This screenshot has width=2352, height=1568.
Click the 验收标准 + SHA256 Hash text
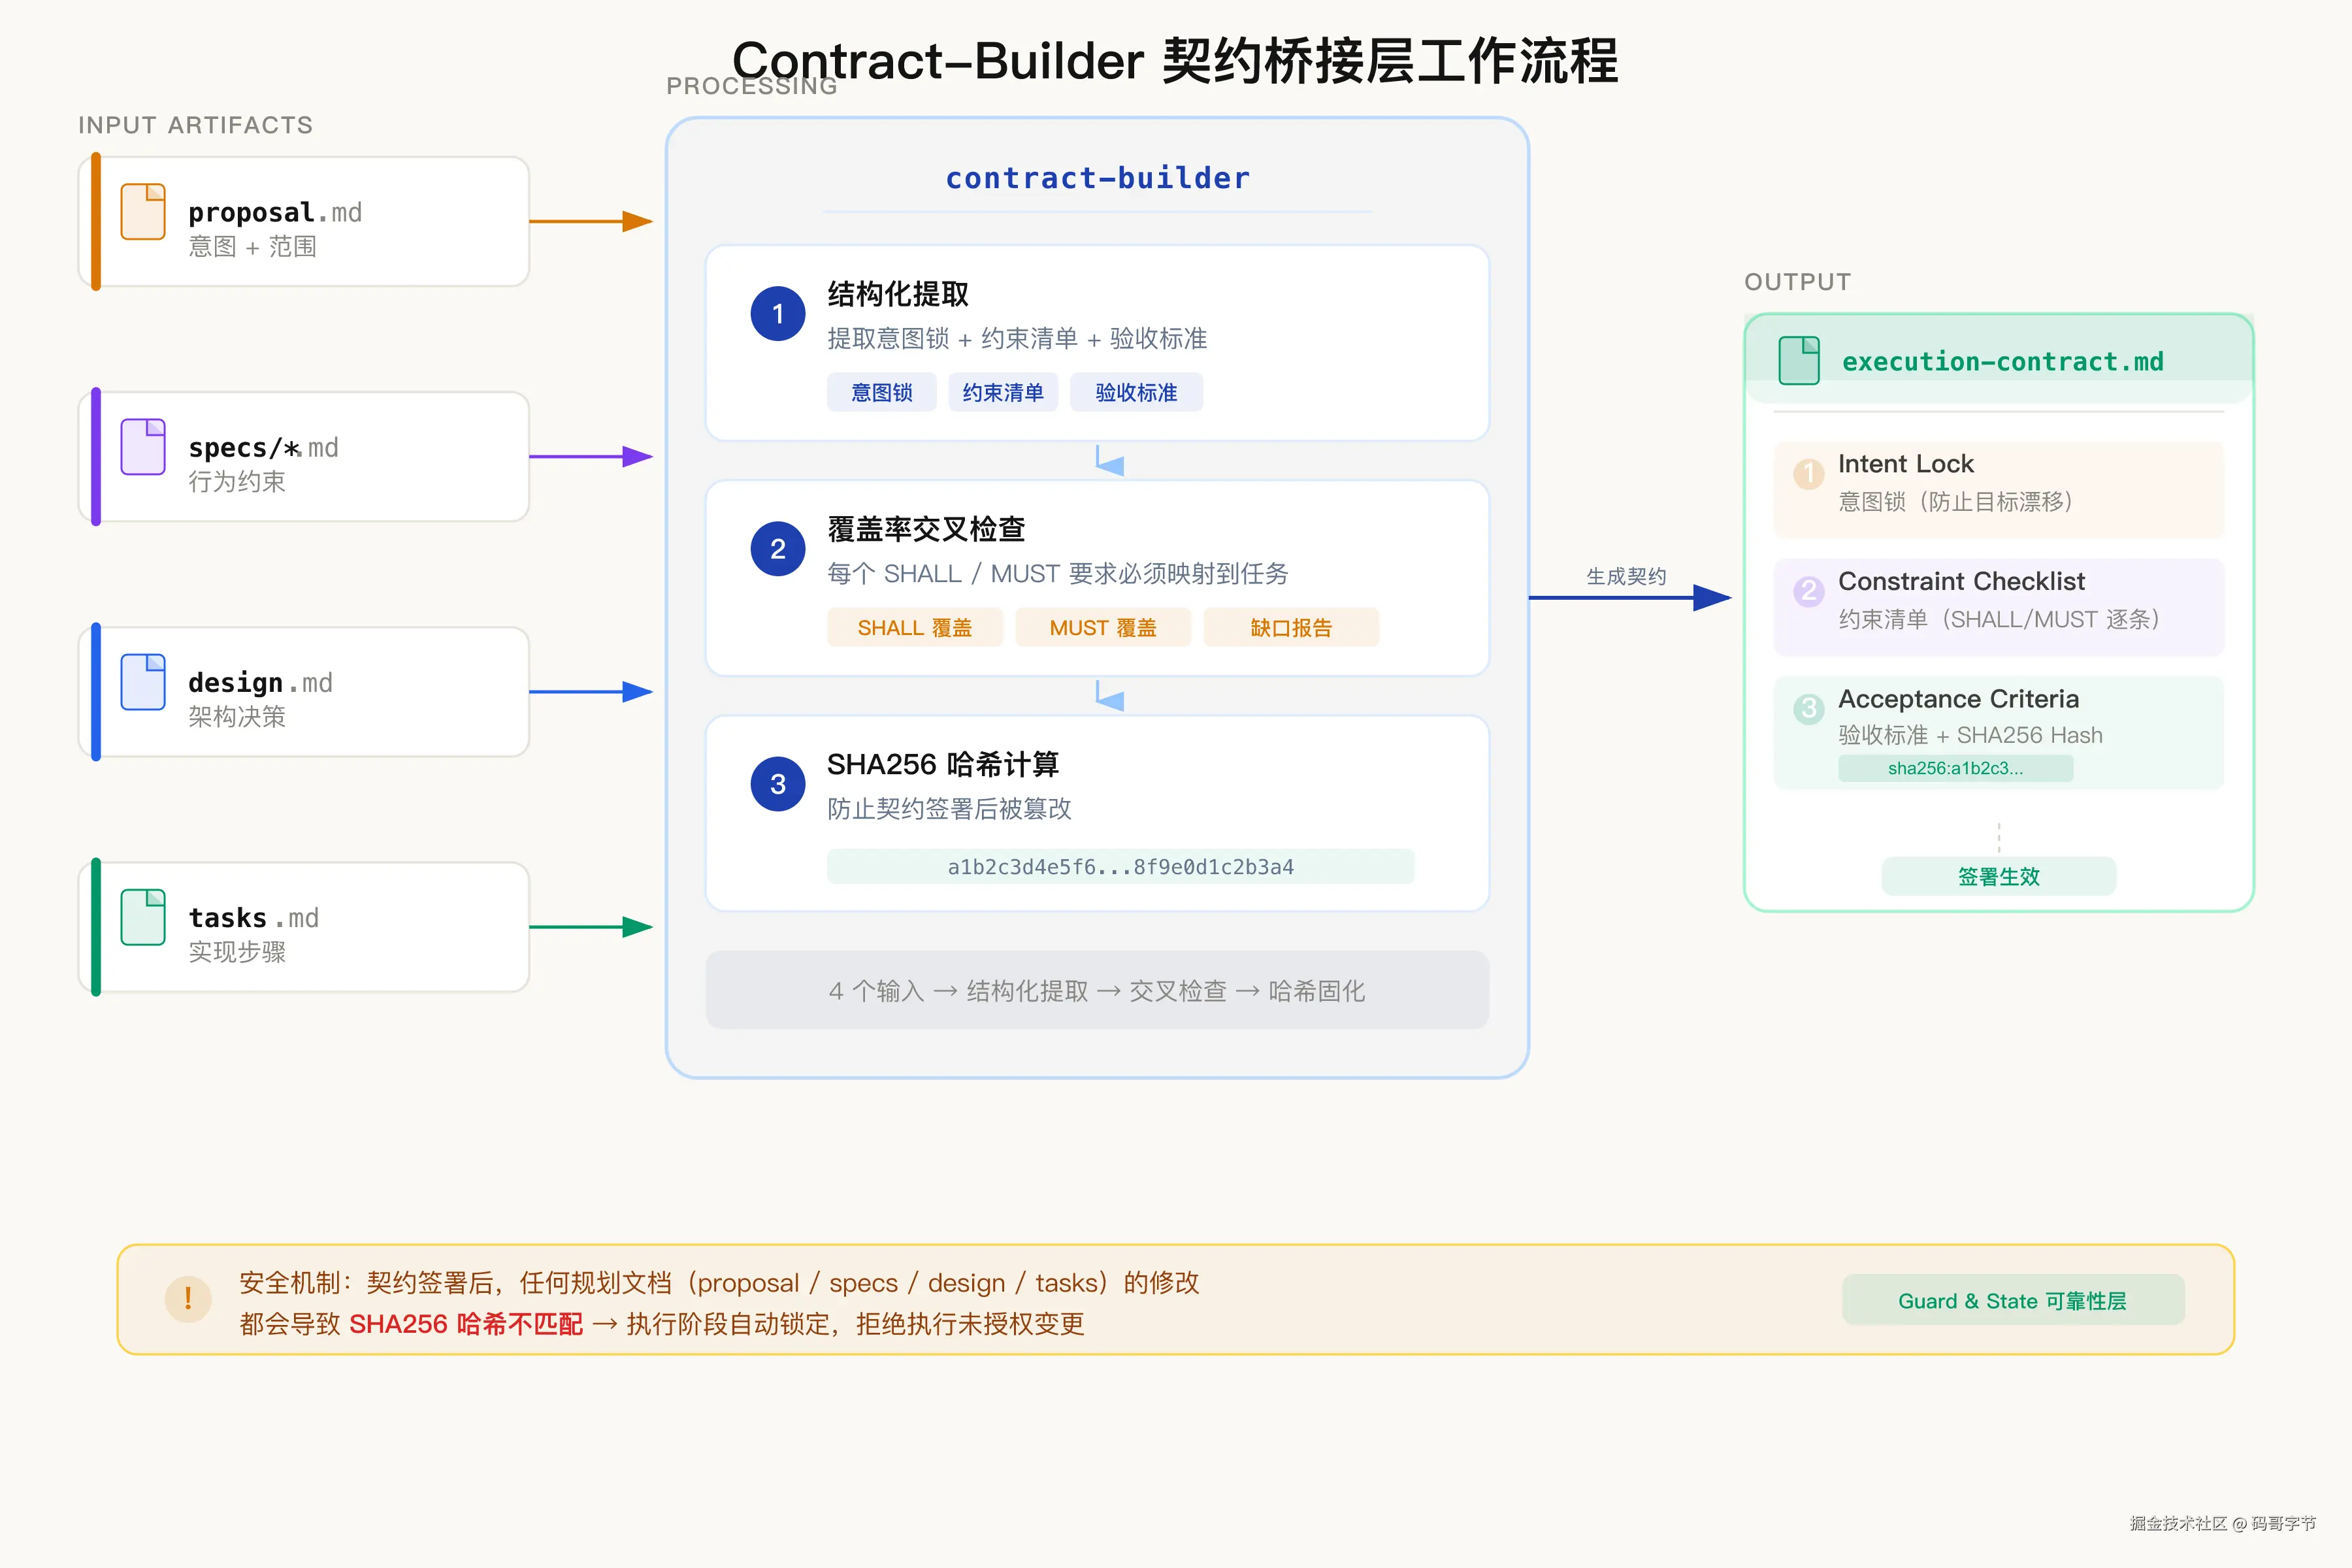click(x=1970, y=735)
